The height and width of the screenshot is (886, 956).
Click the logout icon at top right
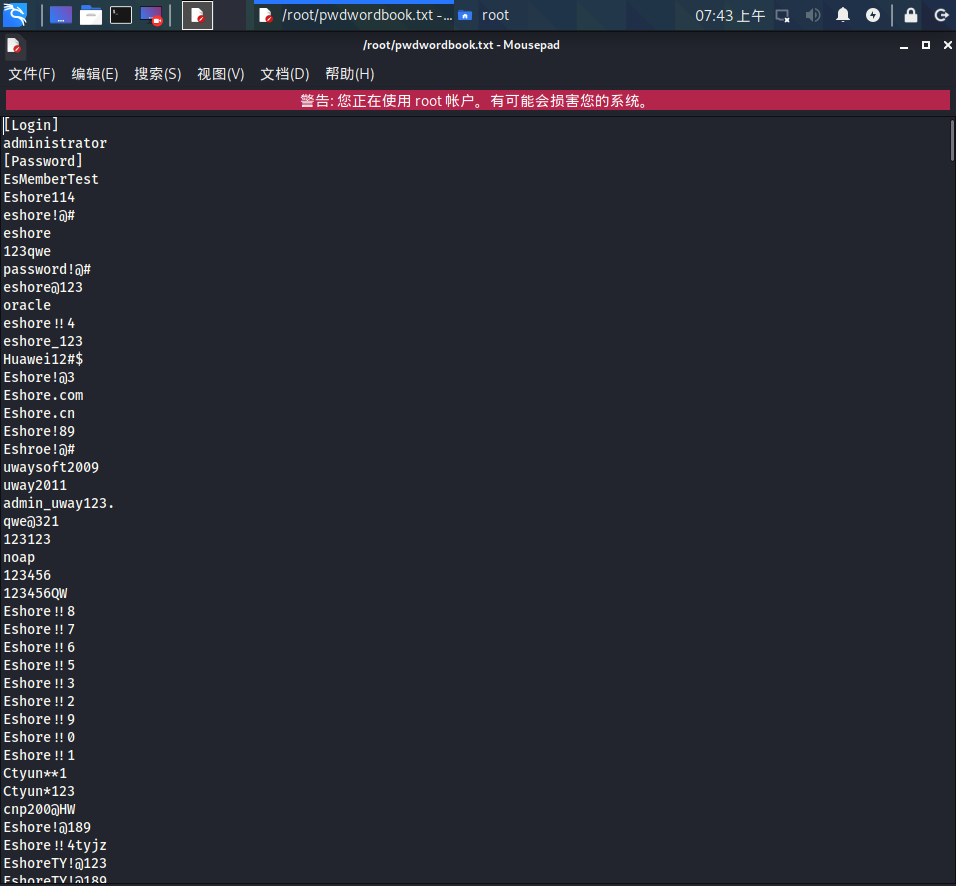(x=942, y=15)
